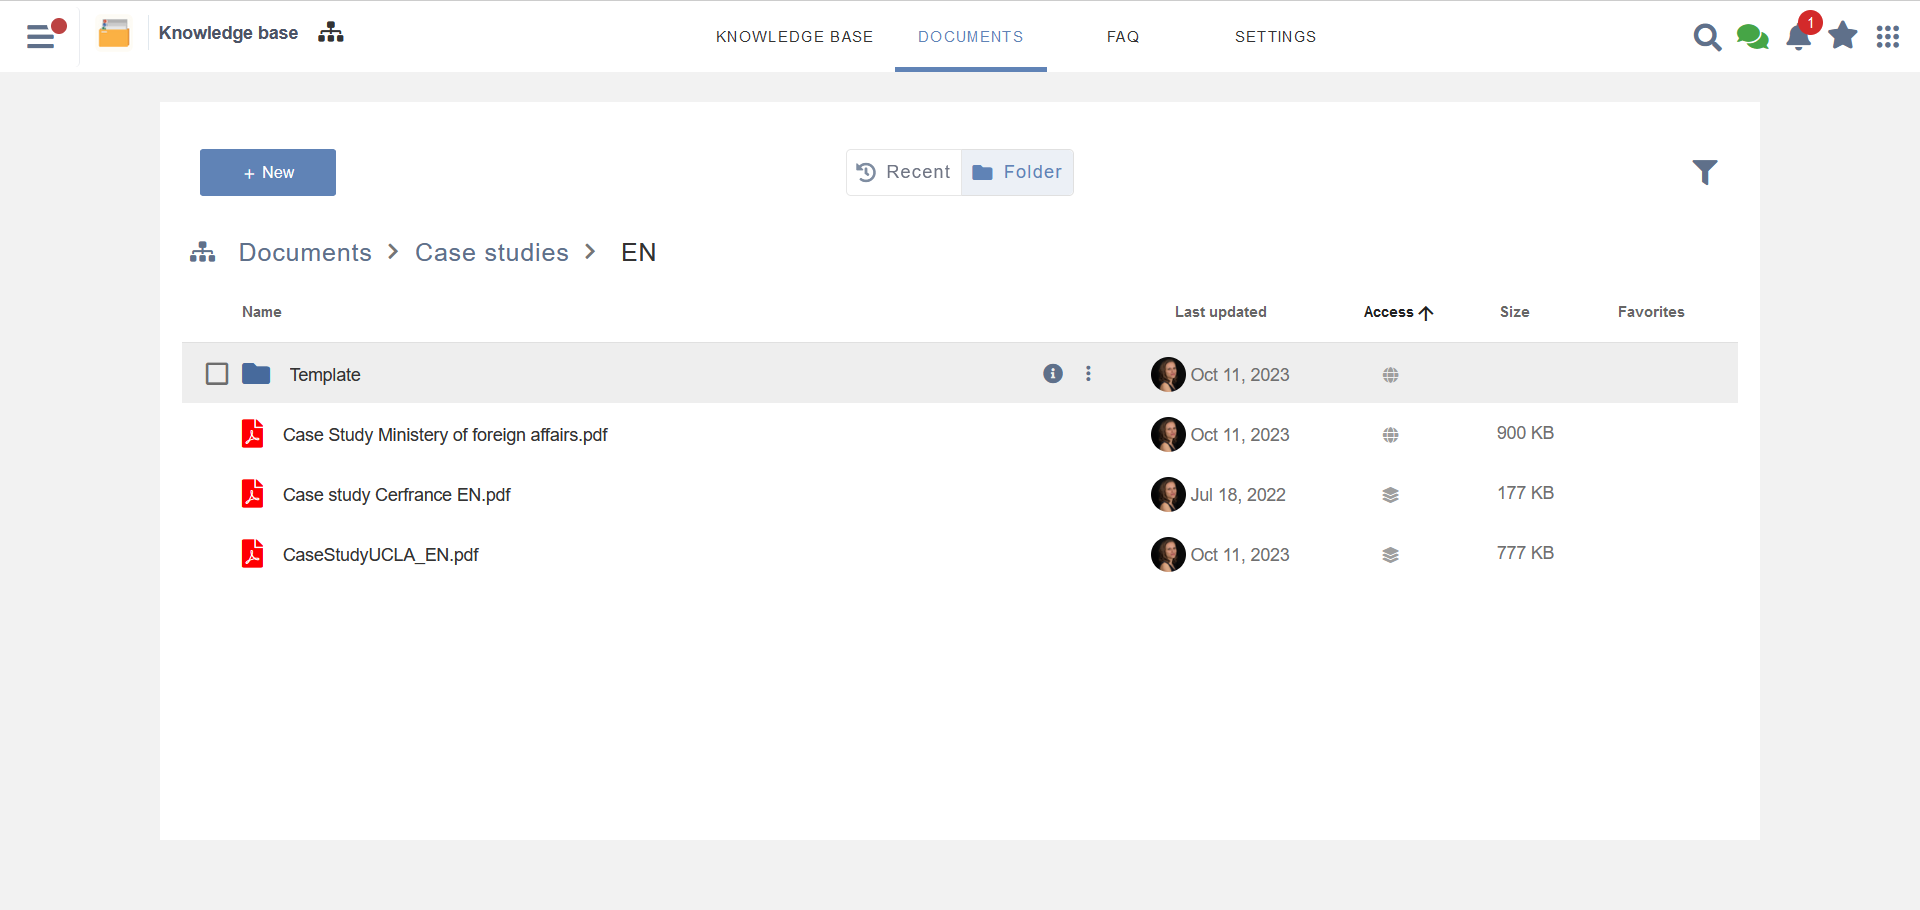Viewport: 1920px width, 910px height.
Task: Open the apps grid launcher
Action: tap(1888, 37)
